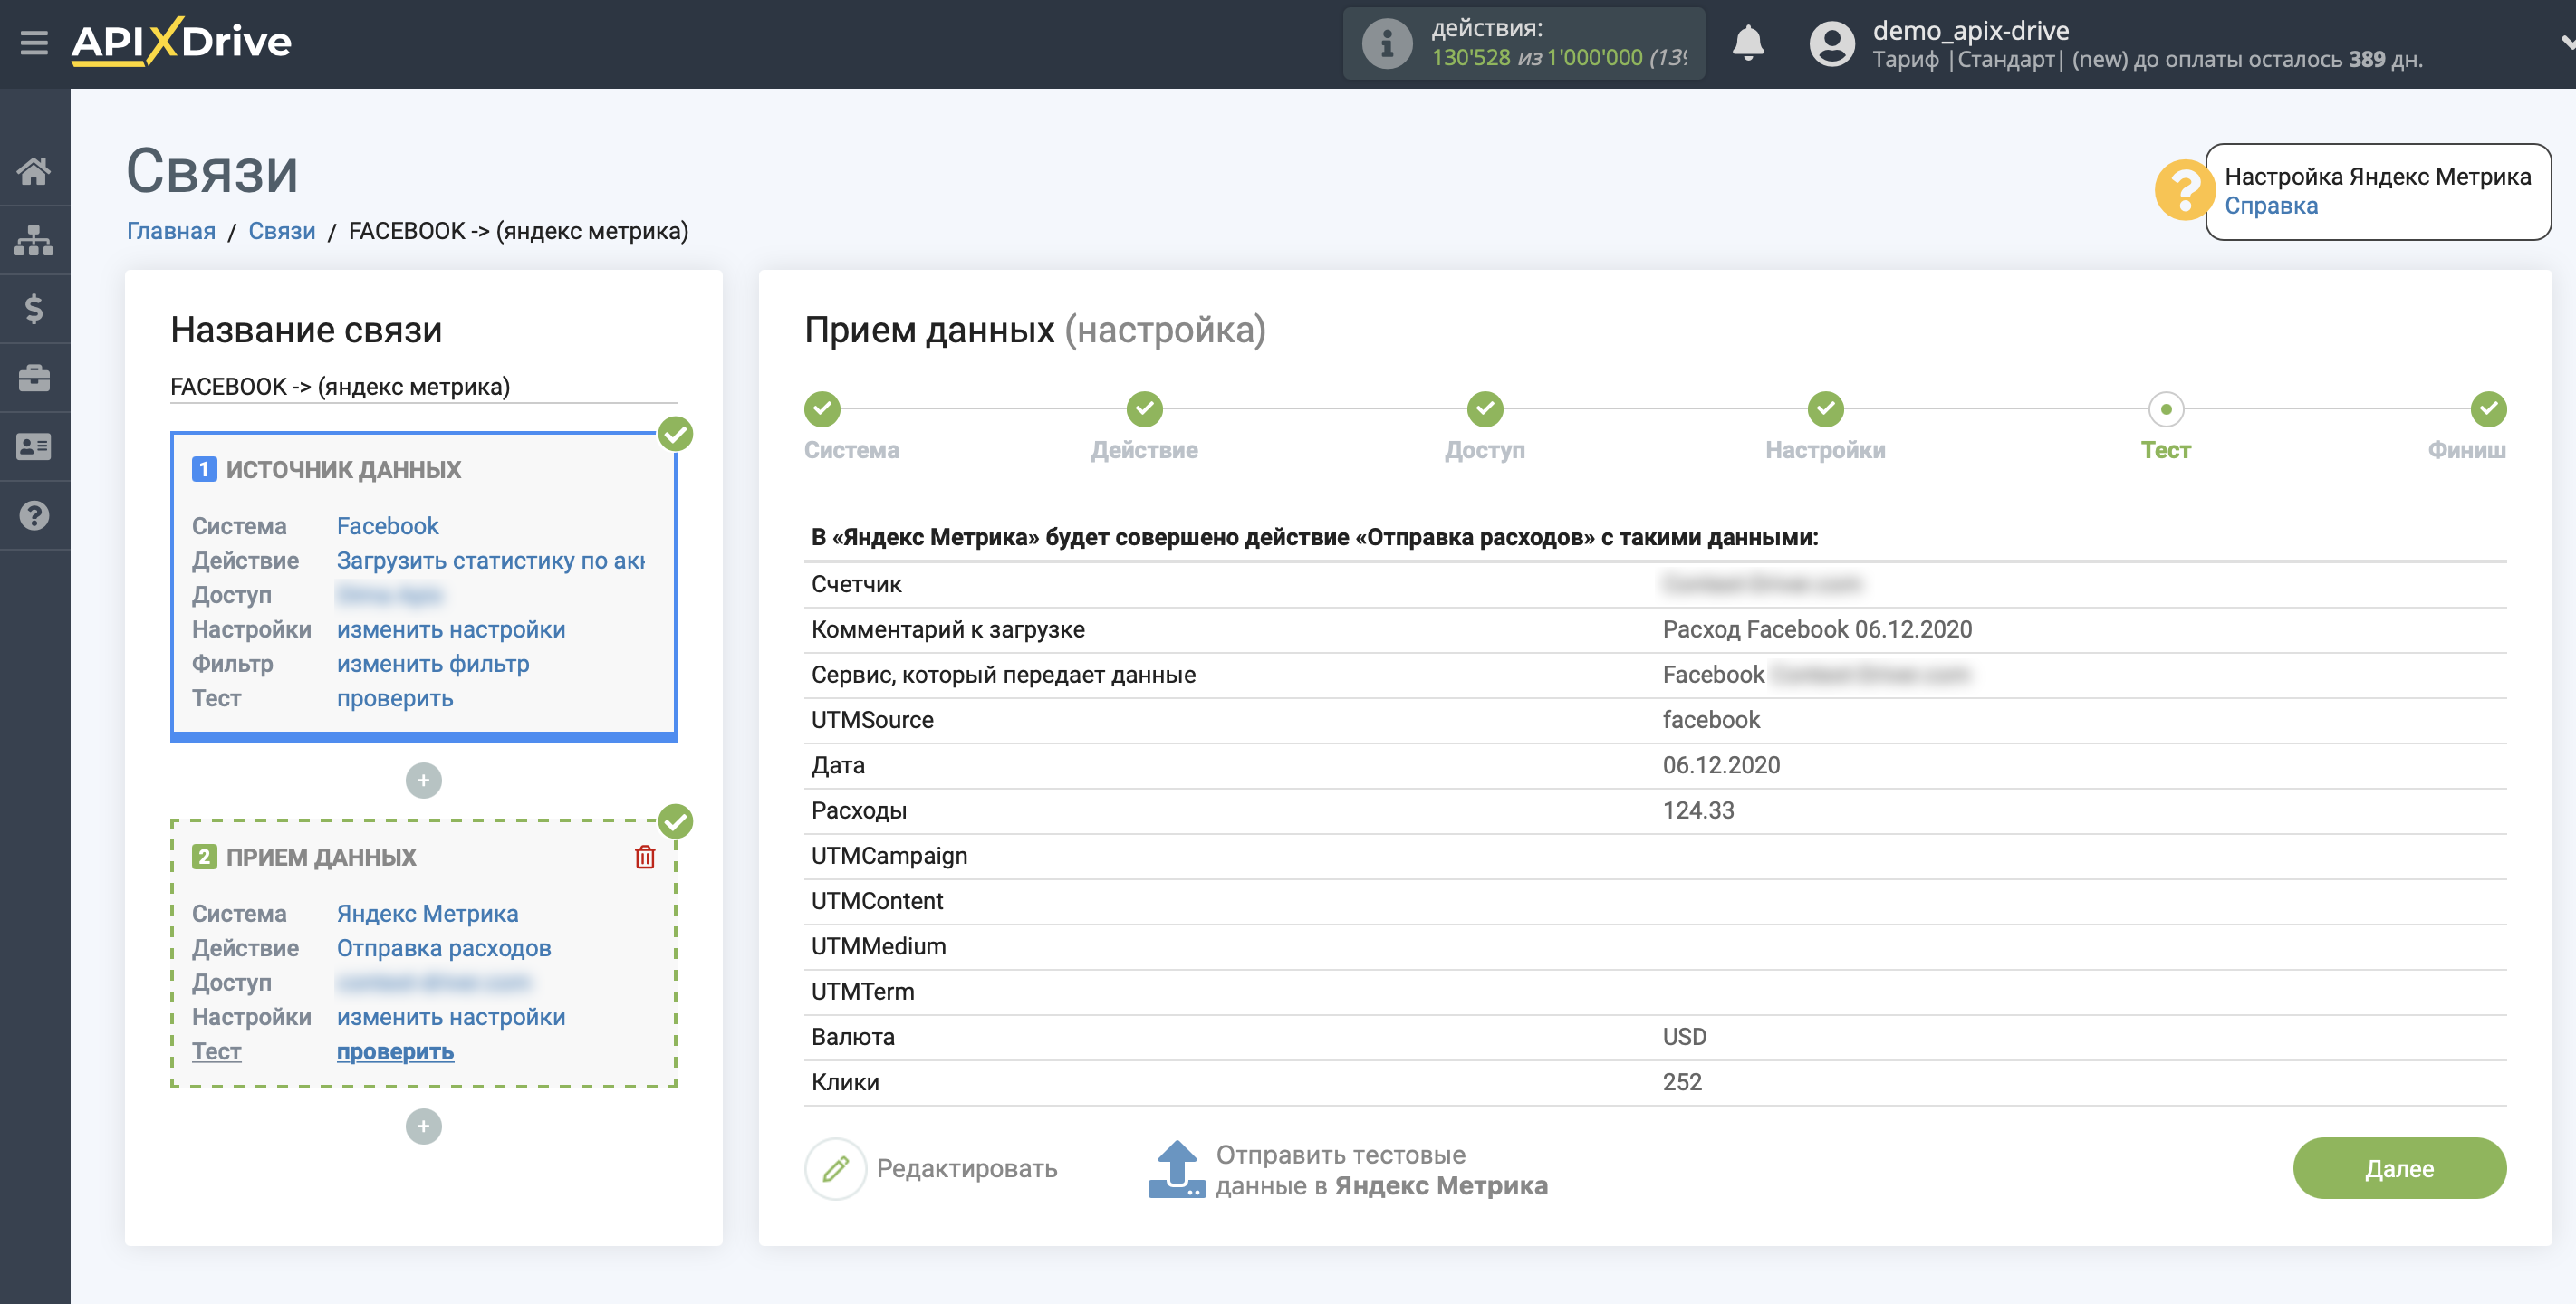Go to Финиш step

[2488, 409]
